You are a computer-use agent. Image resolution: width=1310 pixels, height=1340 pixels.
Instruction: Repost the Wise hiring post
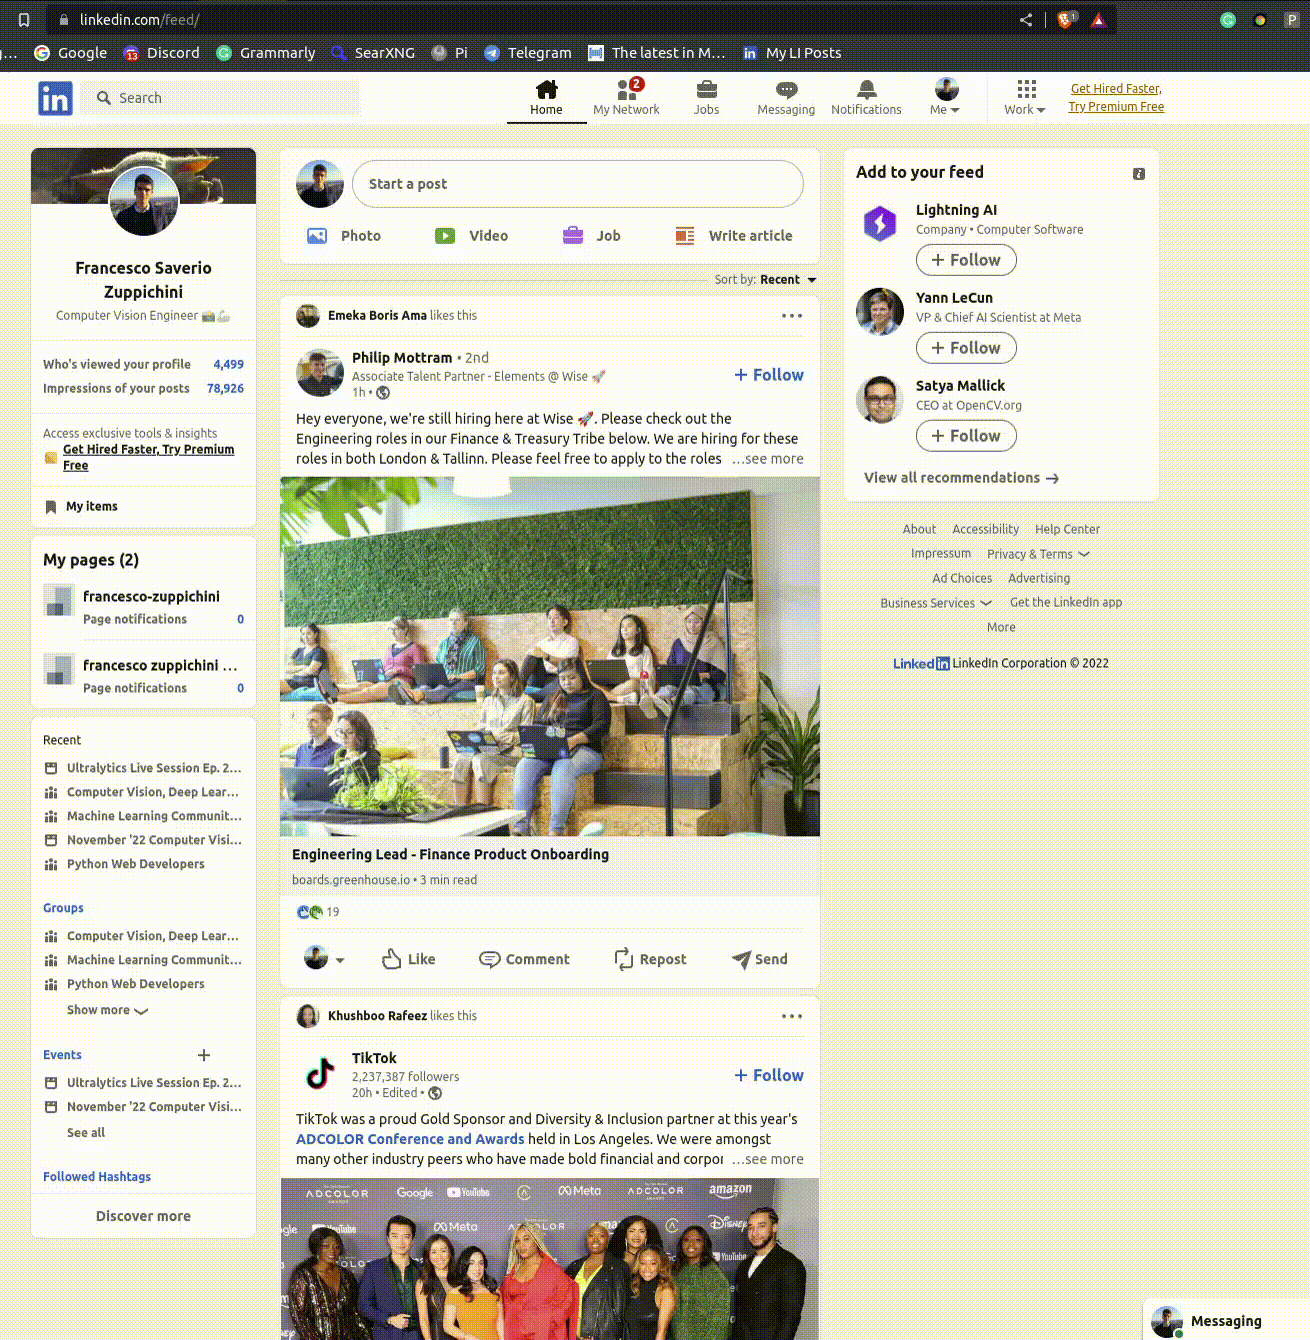pos(650,959)
